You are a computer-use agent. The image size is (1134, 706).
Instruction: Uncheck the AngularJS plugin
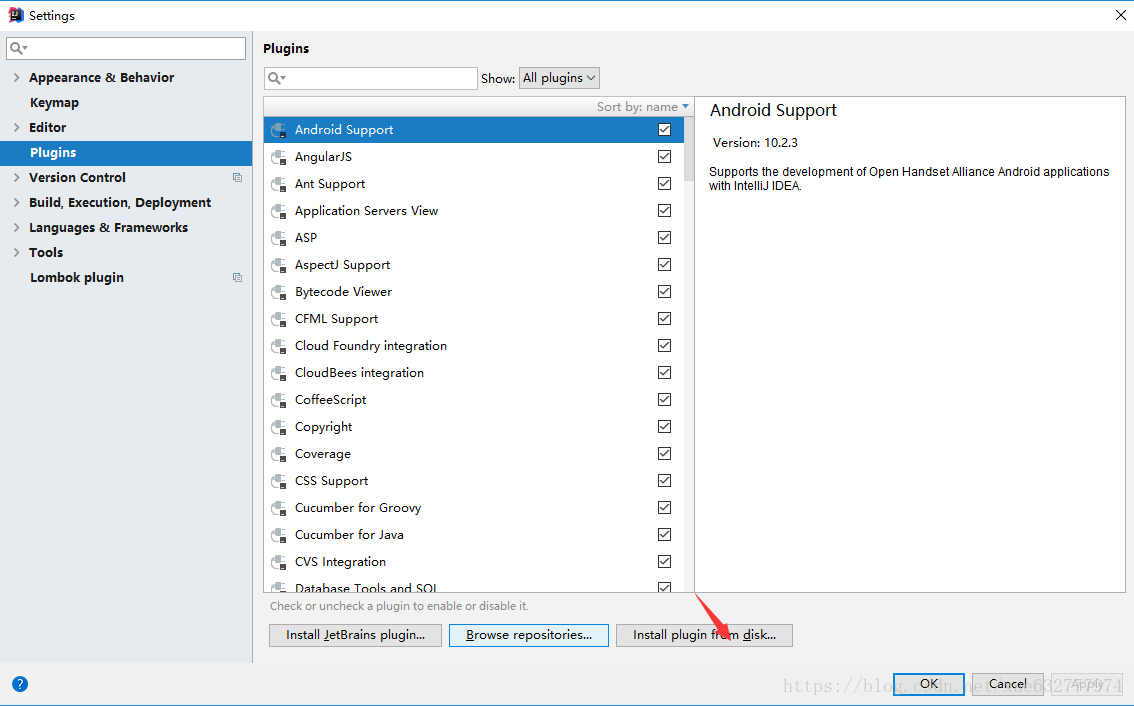click(x=665, y=156)
